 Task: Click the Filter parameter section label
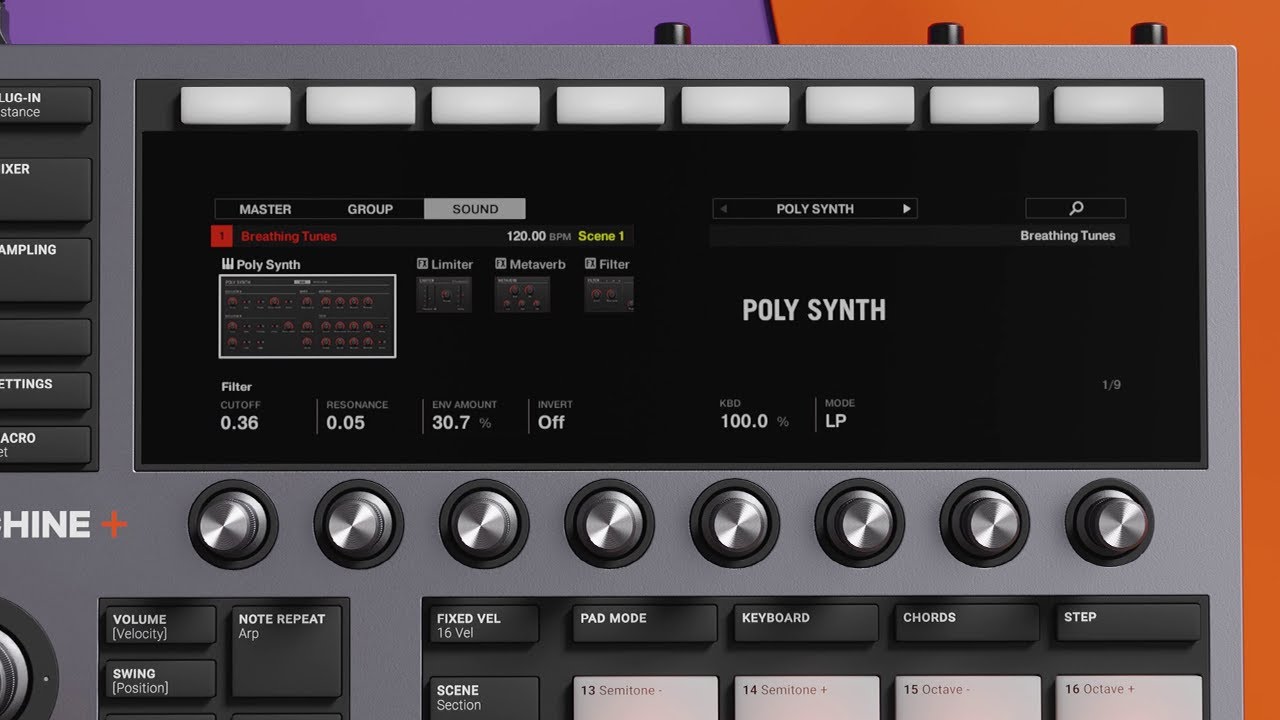(x=236, y=387)
